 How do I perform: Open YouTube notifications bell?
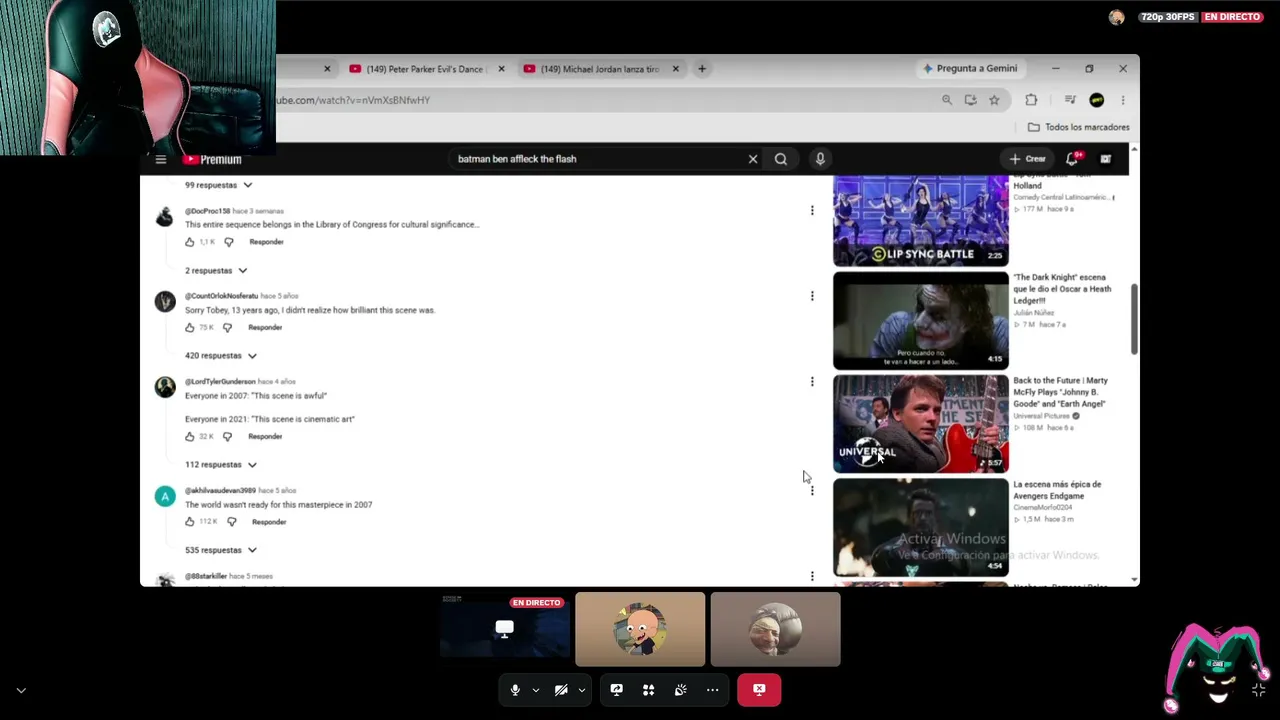click(1072, 159)
